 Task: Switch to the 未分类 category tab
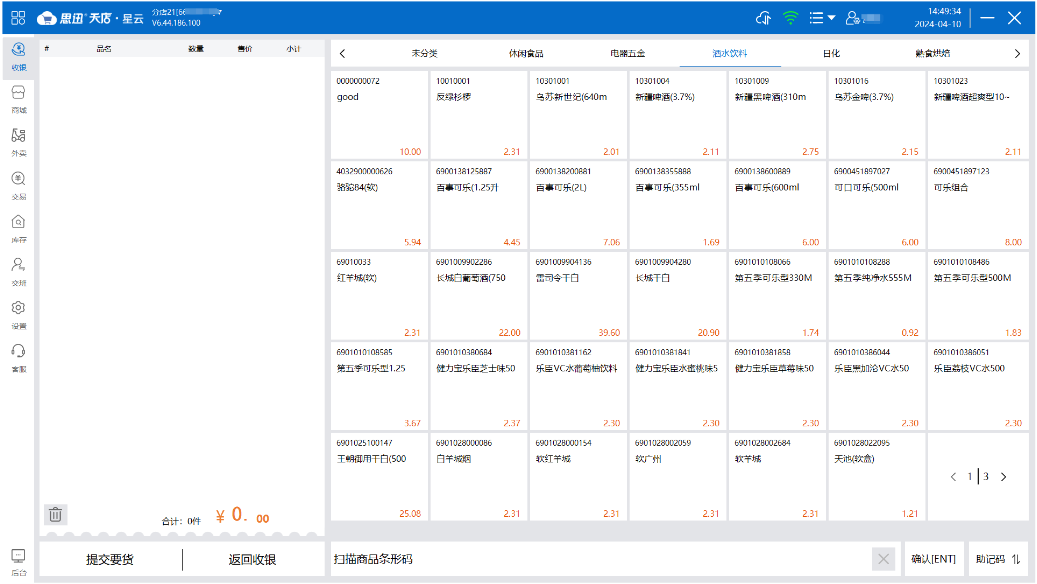pyautogui.click(x=425, y=54)
